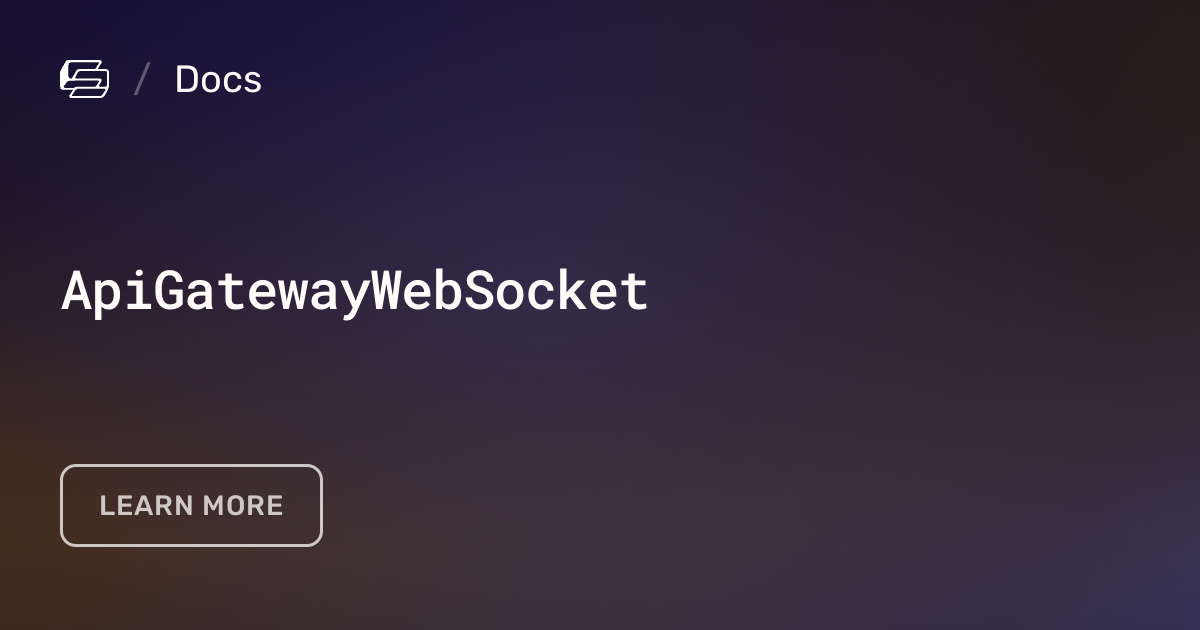Open Docs next to the logo
This screenshot has height=630, width=1200.
tap(218, 80)
